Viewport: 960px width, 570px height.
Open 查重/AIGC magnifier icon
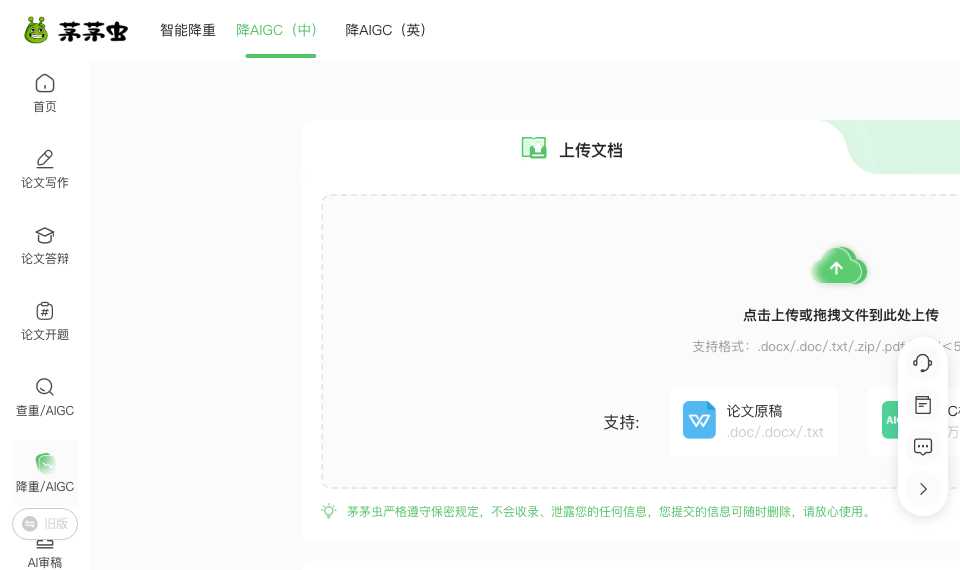[x=45, y=387]
